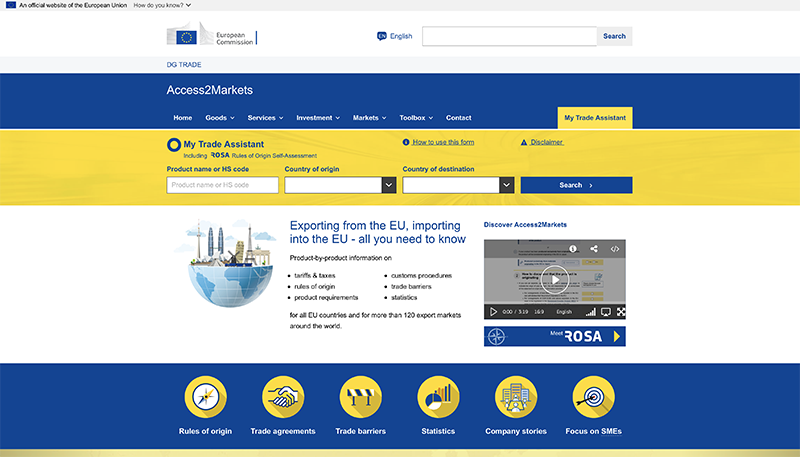Click the European Commission logo
This screenshot has height=457, width=800.
(x=212, y=35)
